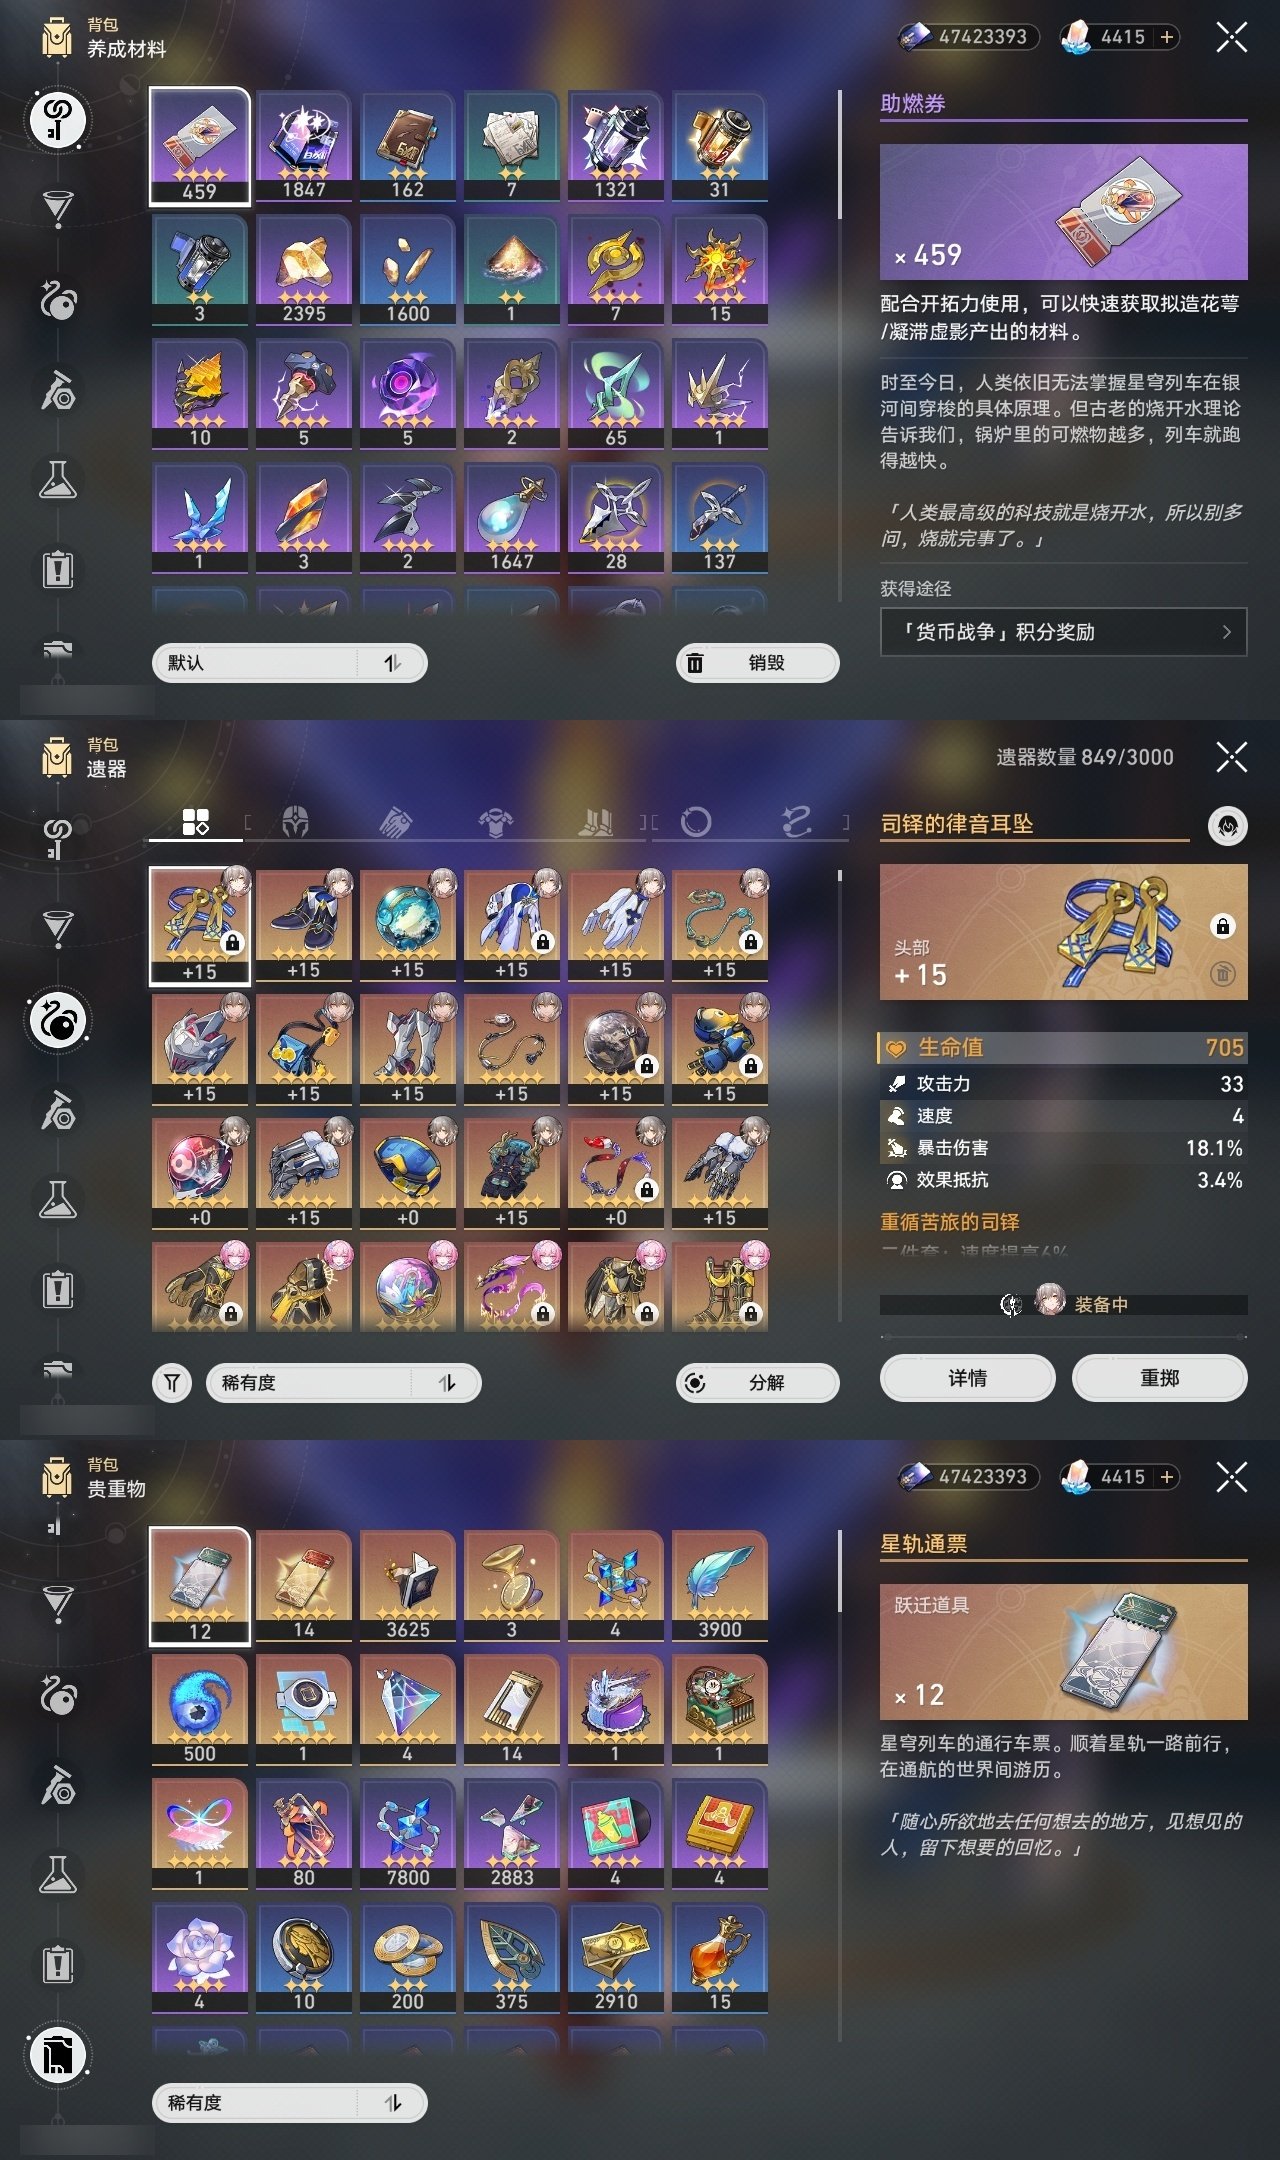Open the relic filter funnel icon

point(172,1383)
